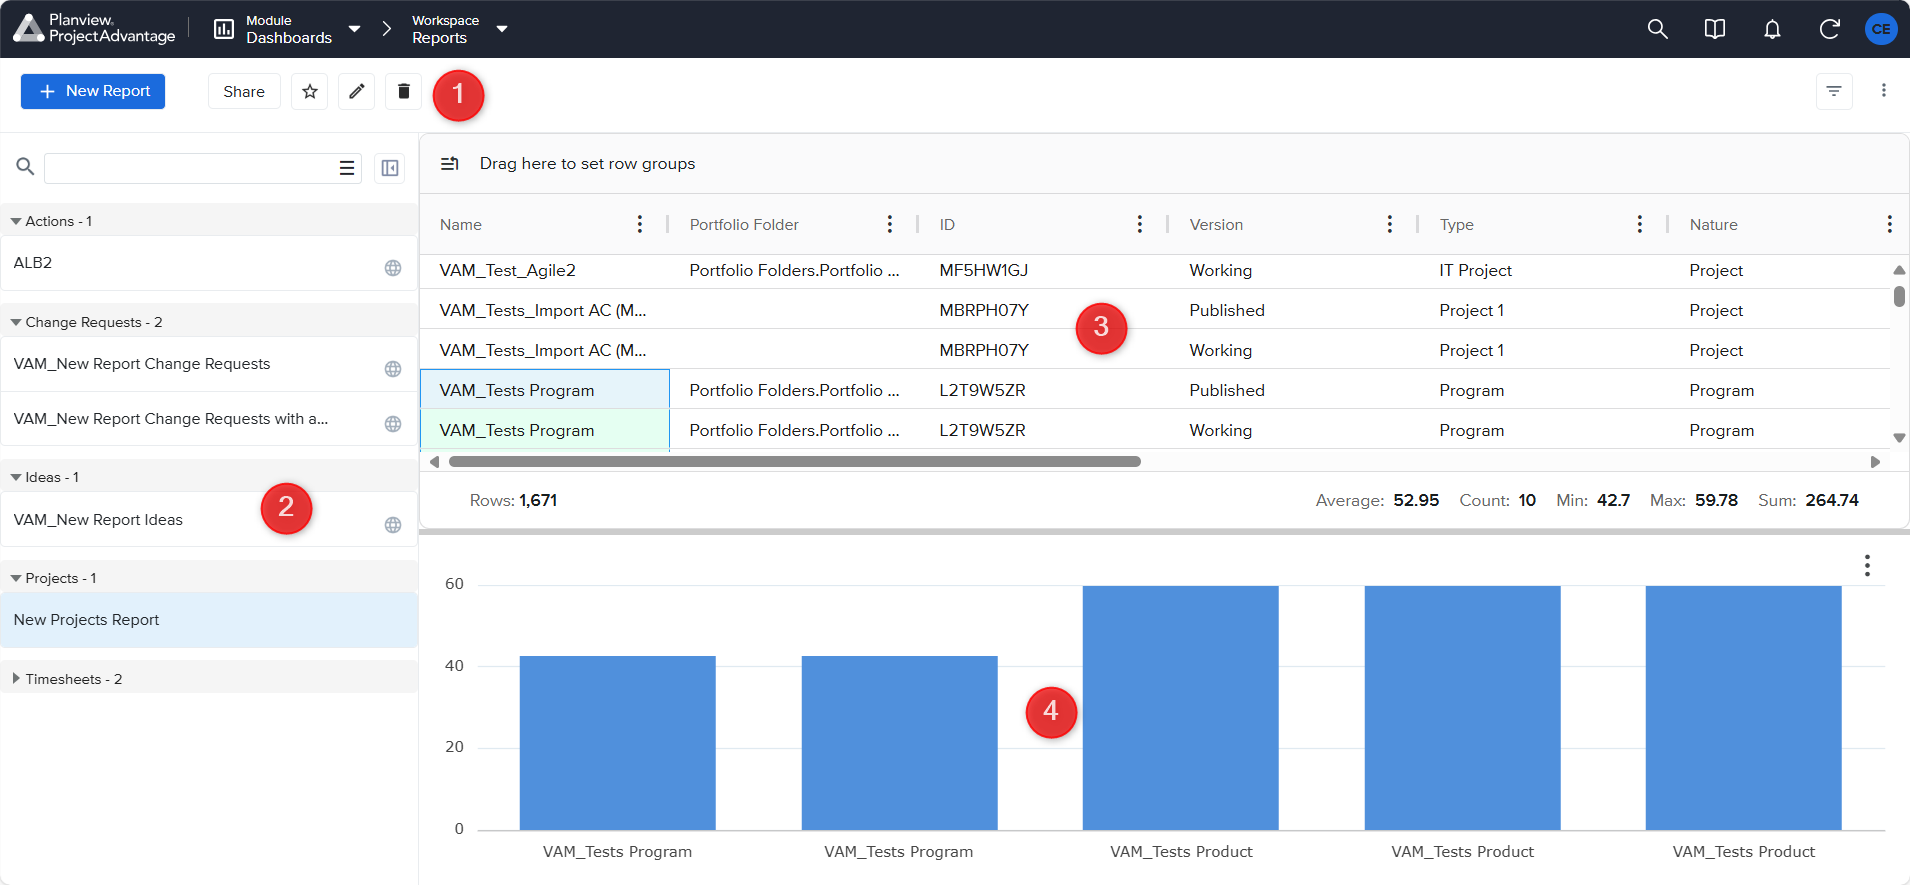1910x885 pixels.
Task: Delete report with trash icon
Action: point(403,92)
